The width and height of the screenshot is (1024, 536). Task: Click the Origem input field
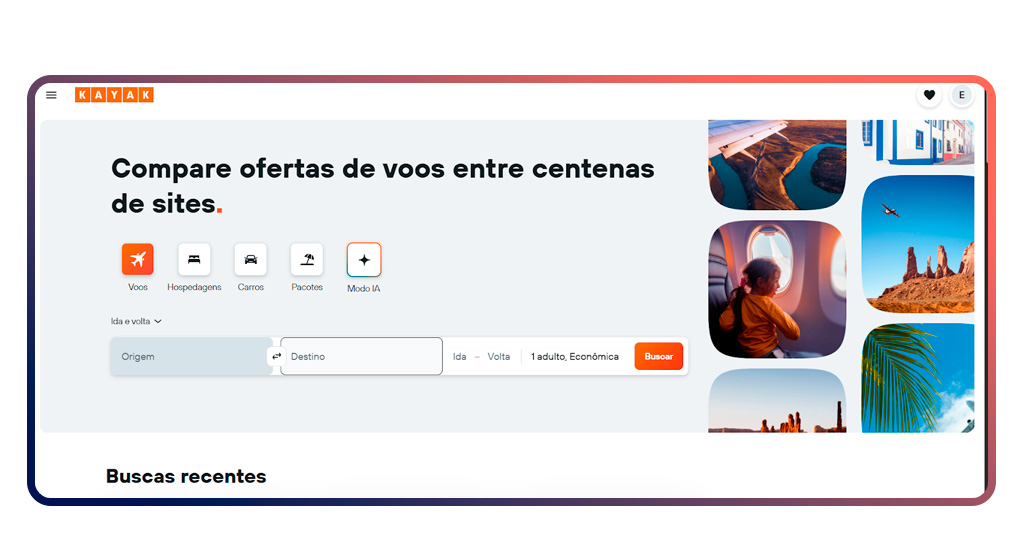point(191,356)
